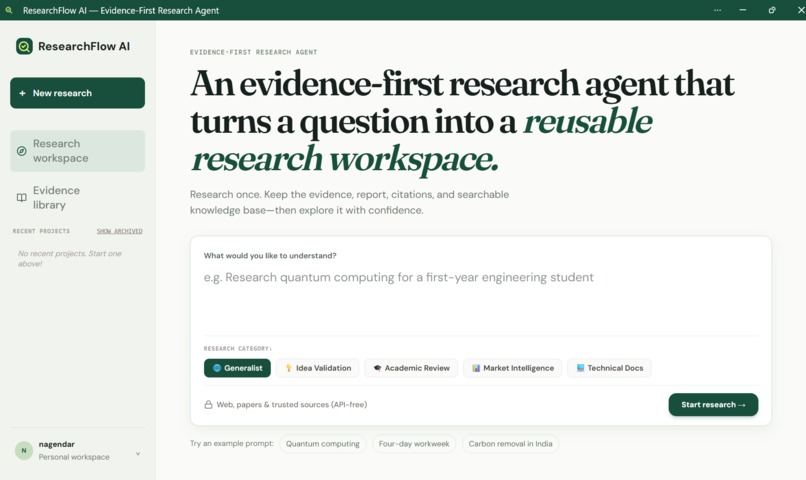806x480 pixels.
Task: Open the Evidence library section
Action: [x=78, y=197]
